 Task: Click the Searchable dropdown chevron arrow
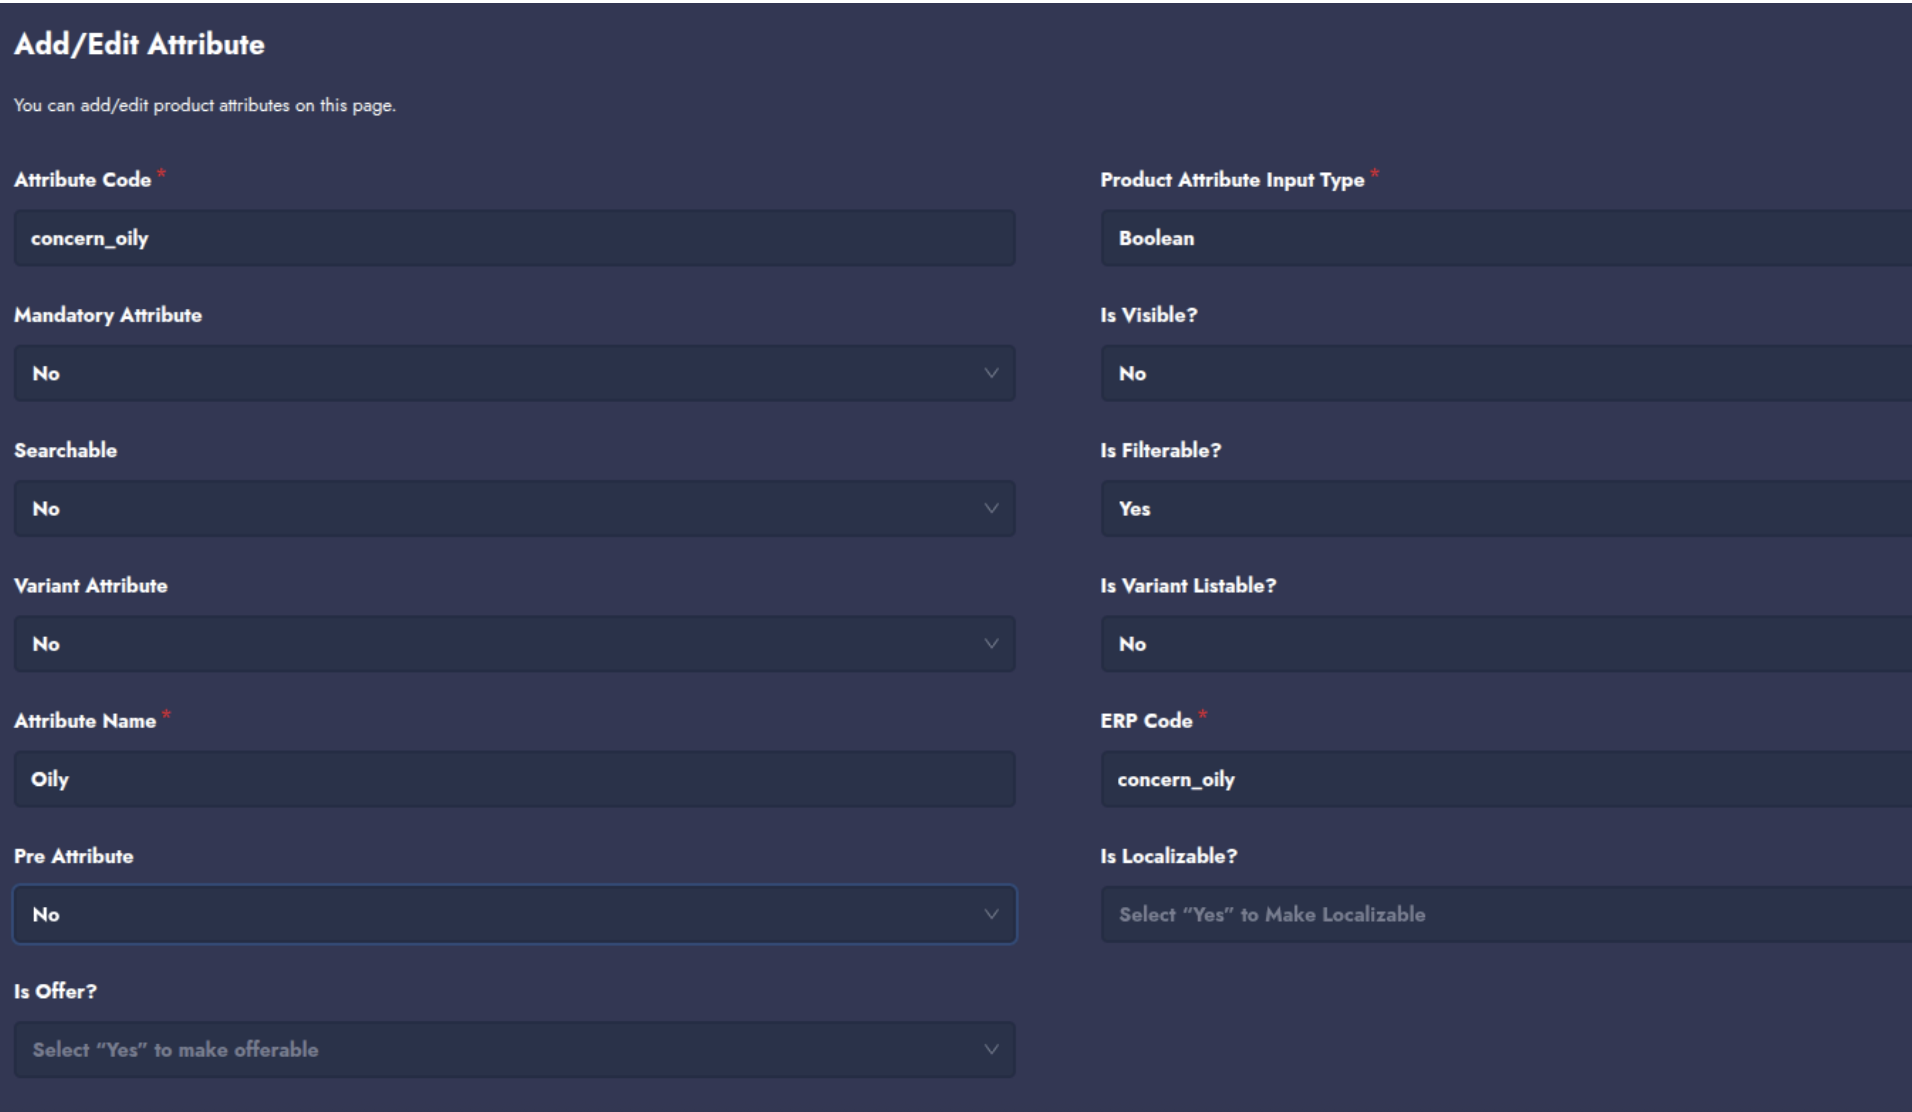991,508
